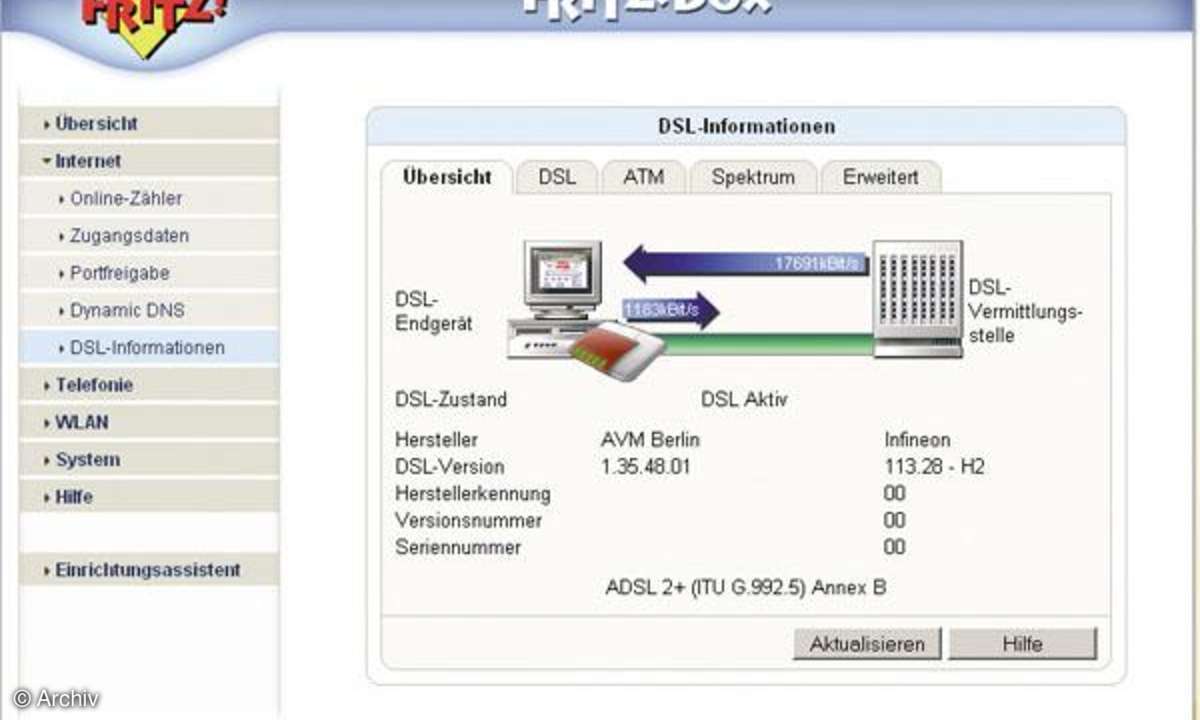The height and width of the screenshot is (720, 1200).
Task: Open the Dynamic DNS page
Action: (149, 310)
